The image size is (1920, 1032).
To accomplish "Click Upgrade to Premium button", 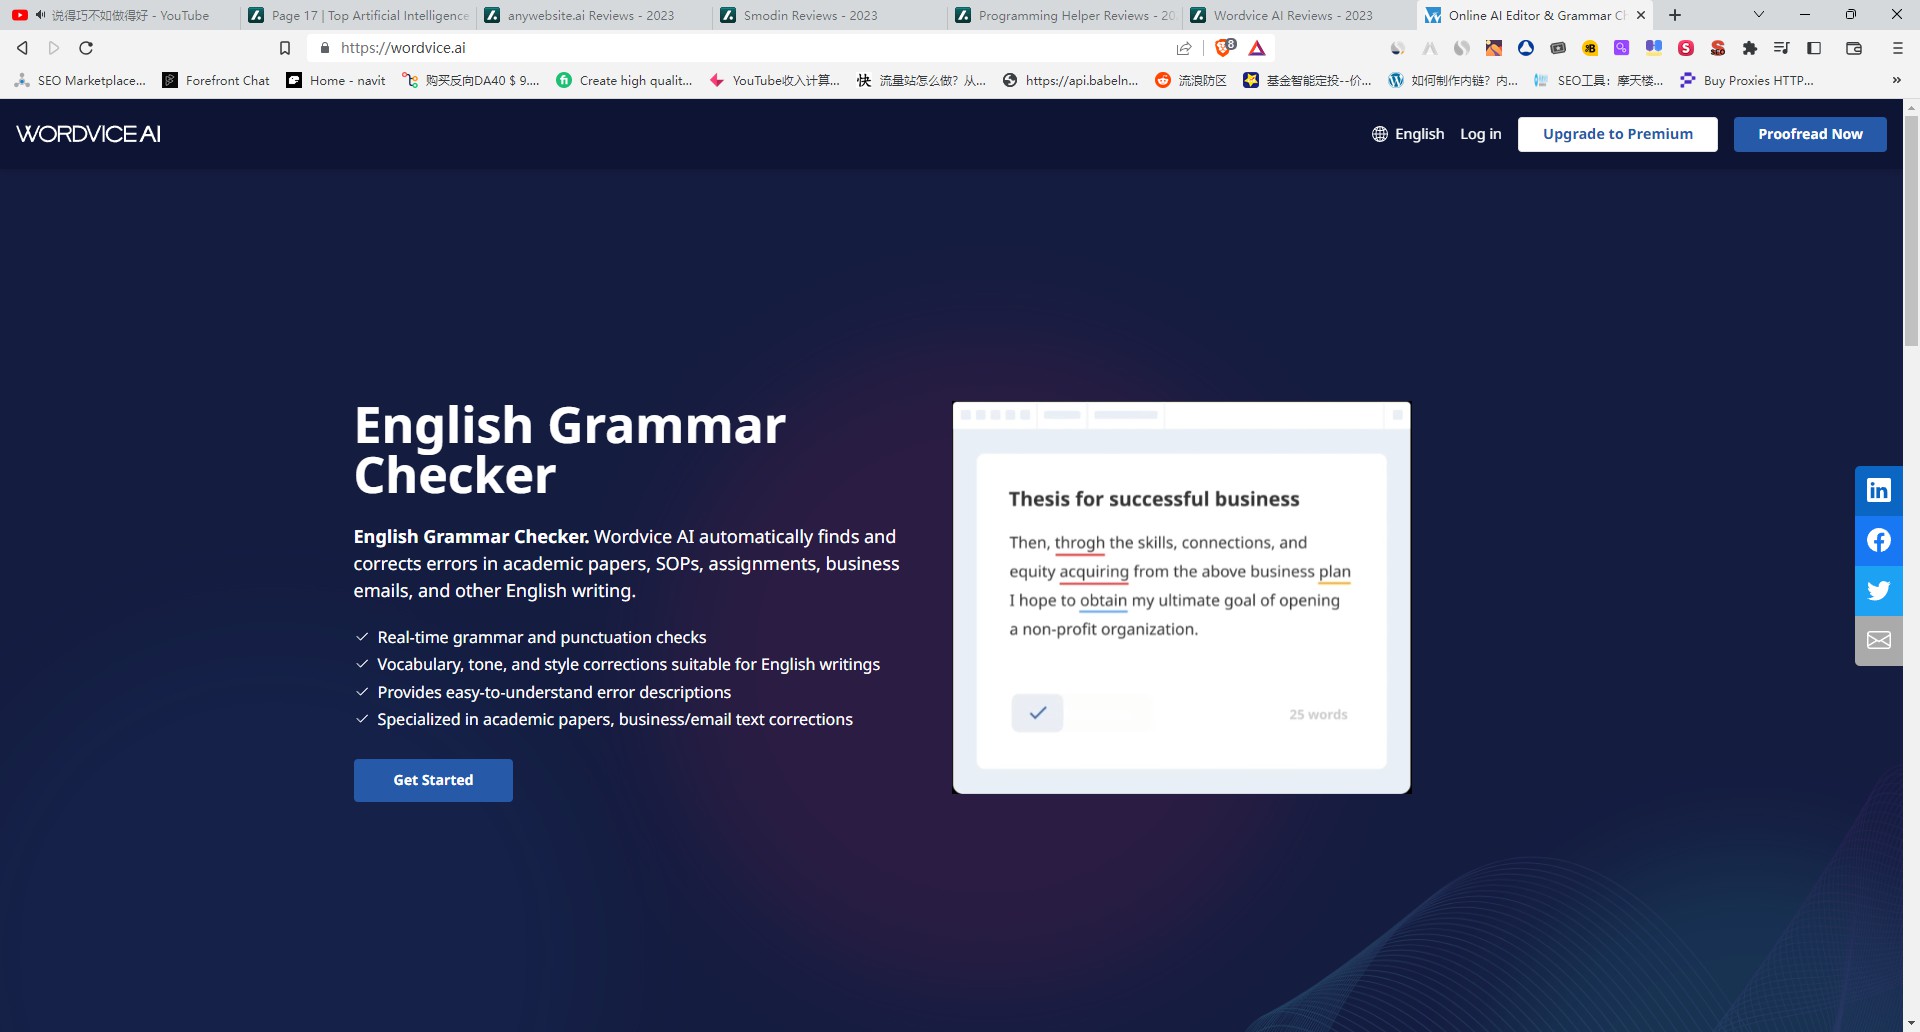I will coord(1617,134).
